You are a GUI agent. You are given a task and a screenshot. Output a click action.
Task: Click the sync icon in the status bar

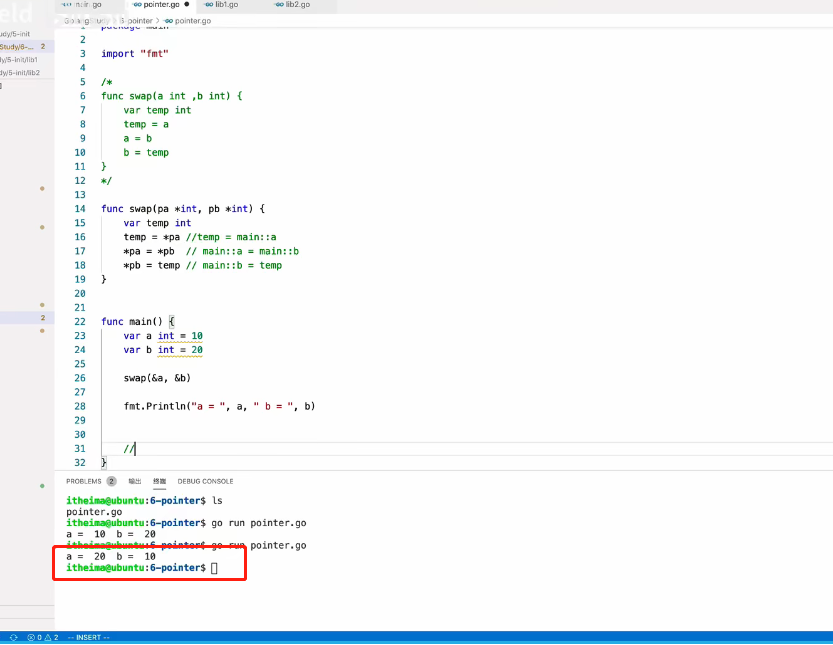click(x=13, y=637)
